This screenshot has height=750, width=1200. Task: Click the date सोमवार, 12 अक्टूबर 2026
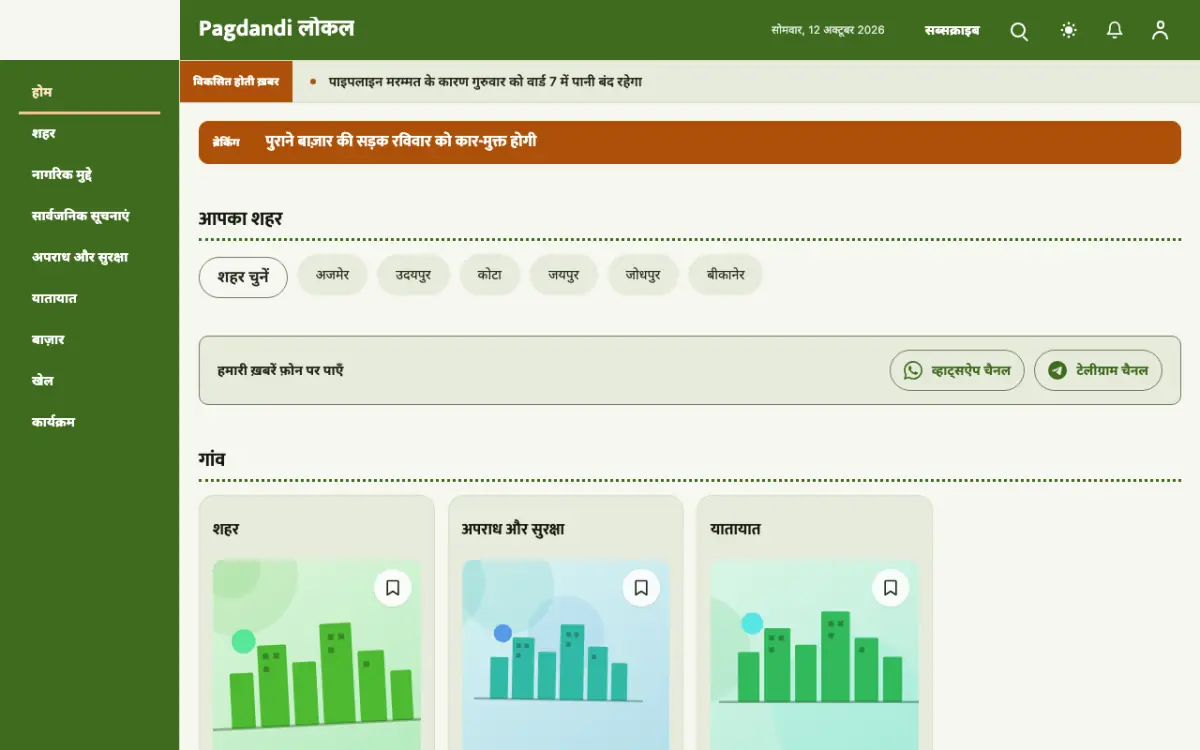[828, 30]
